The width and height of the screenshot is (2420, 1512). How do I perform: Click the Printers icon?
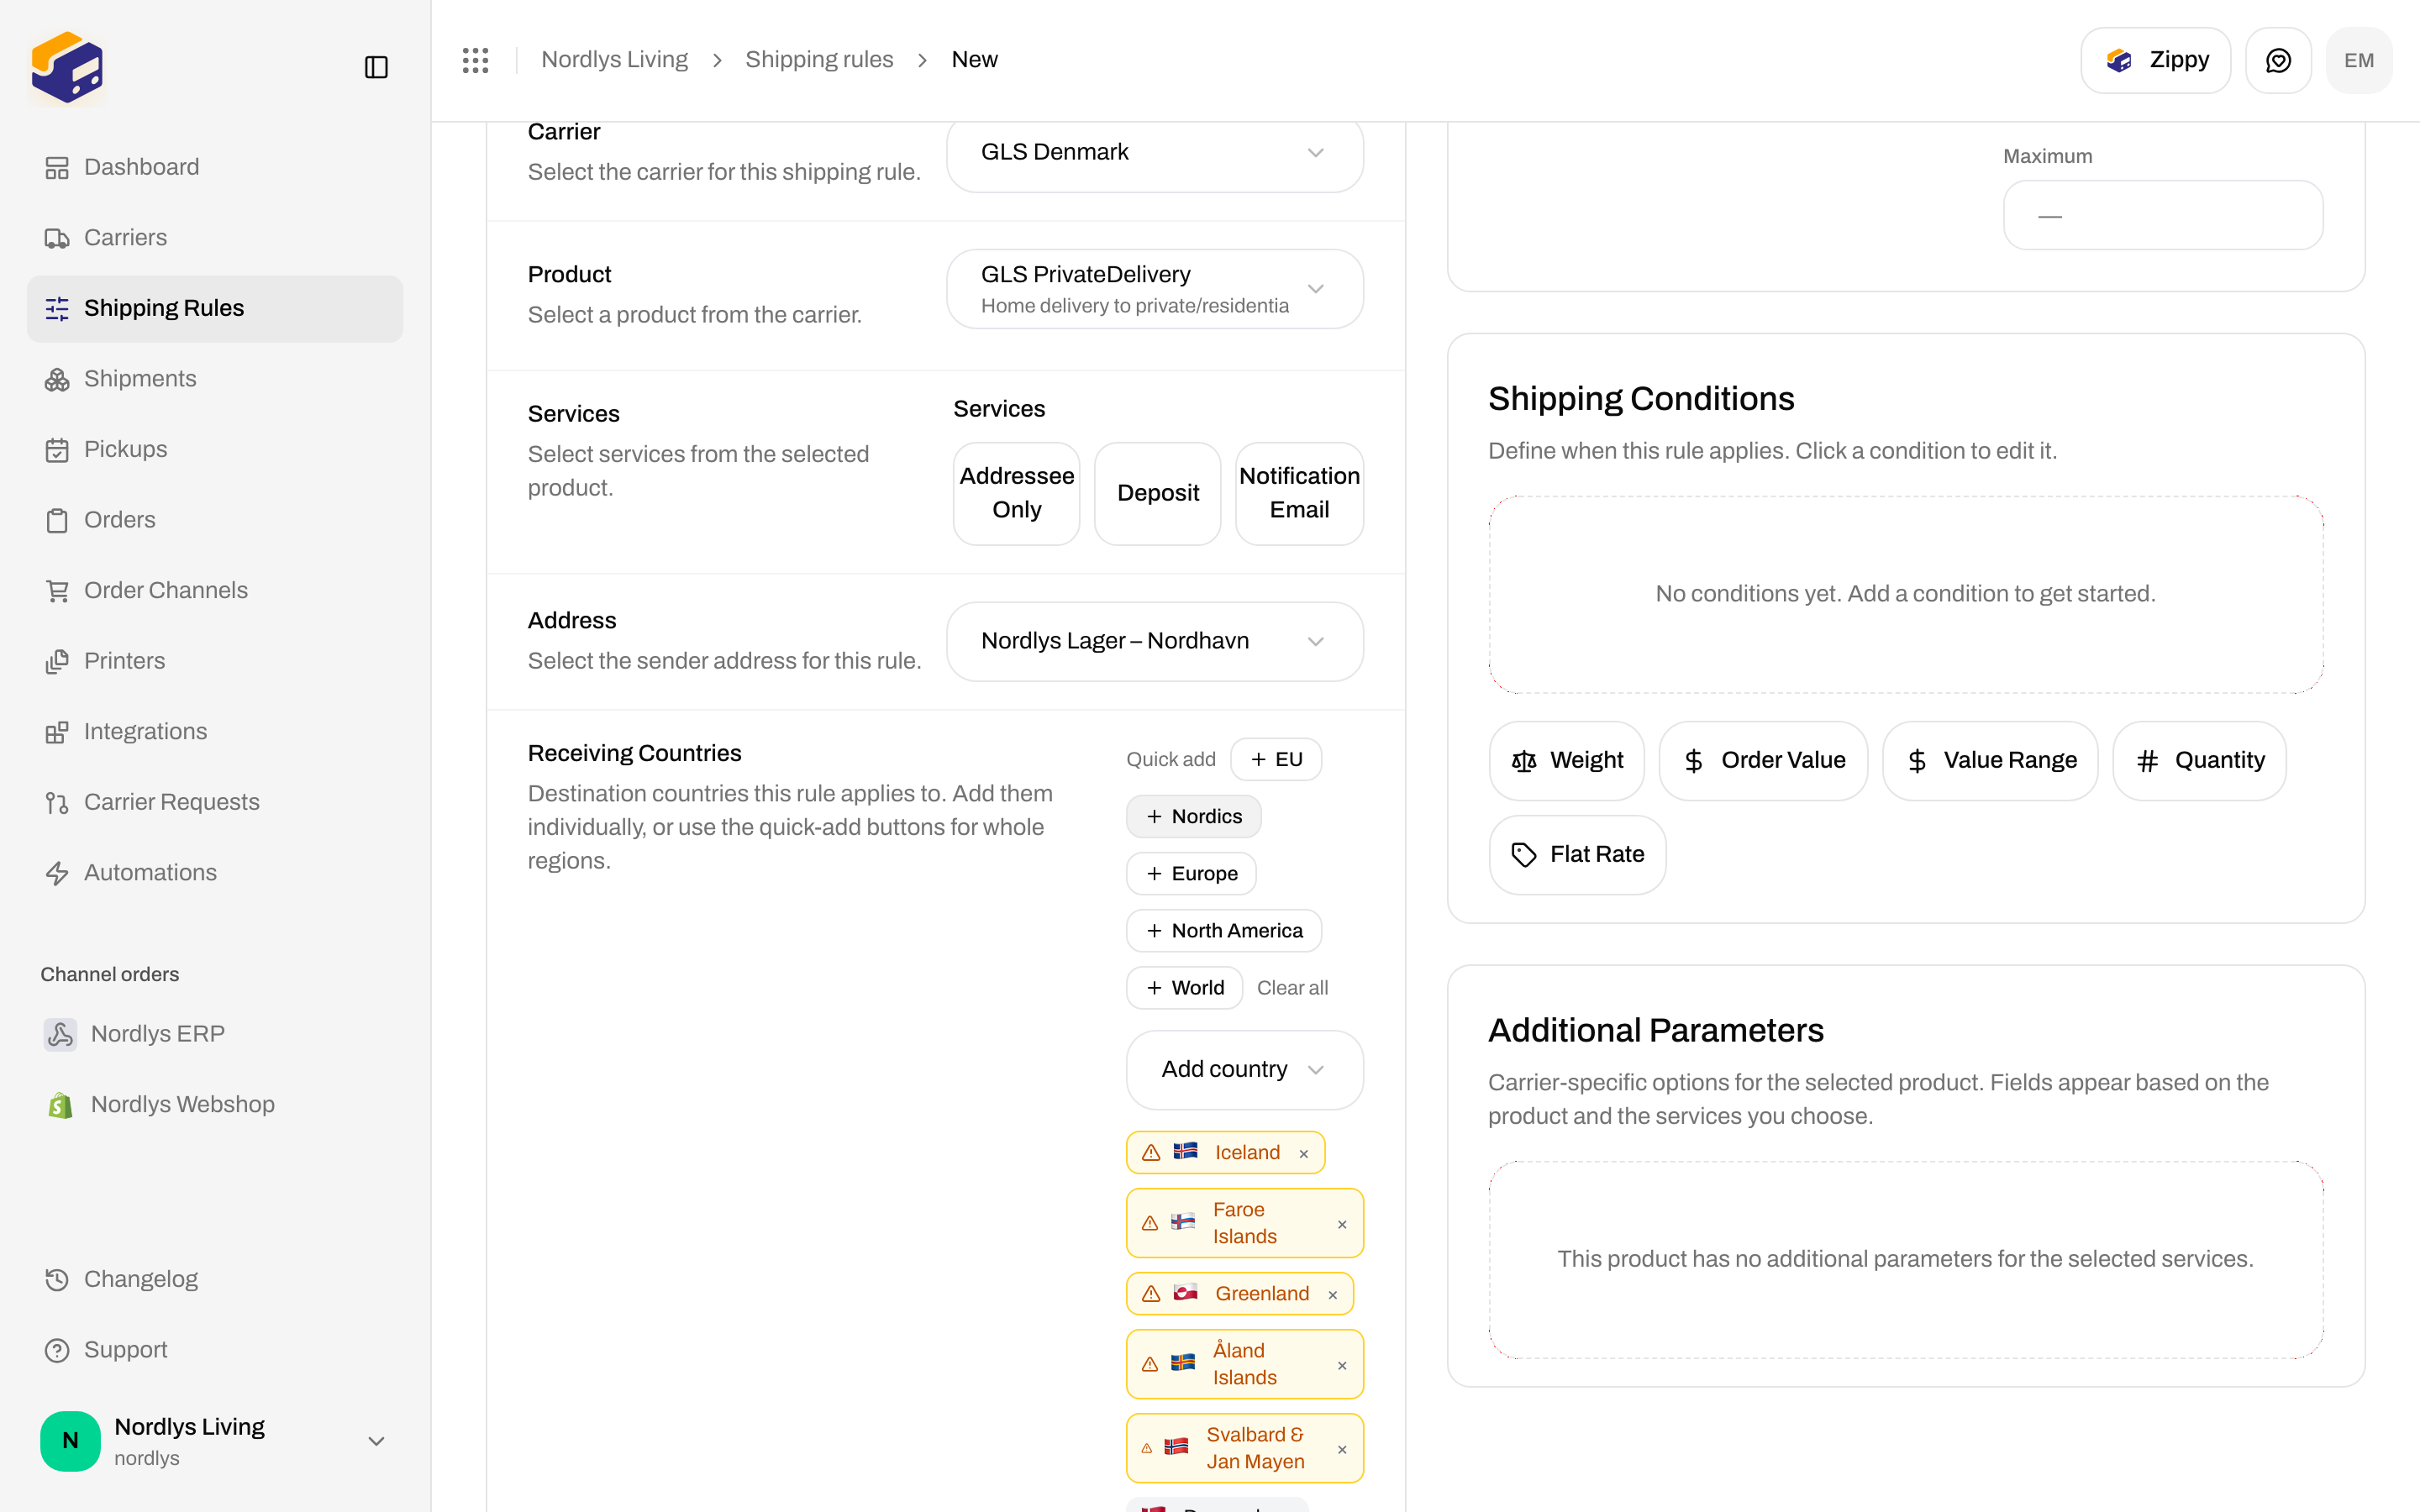pyautogui.click(x=57, y=661)
